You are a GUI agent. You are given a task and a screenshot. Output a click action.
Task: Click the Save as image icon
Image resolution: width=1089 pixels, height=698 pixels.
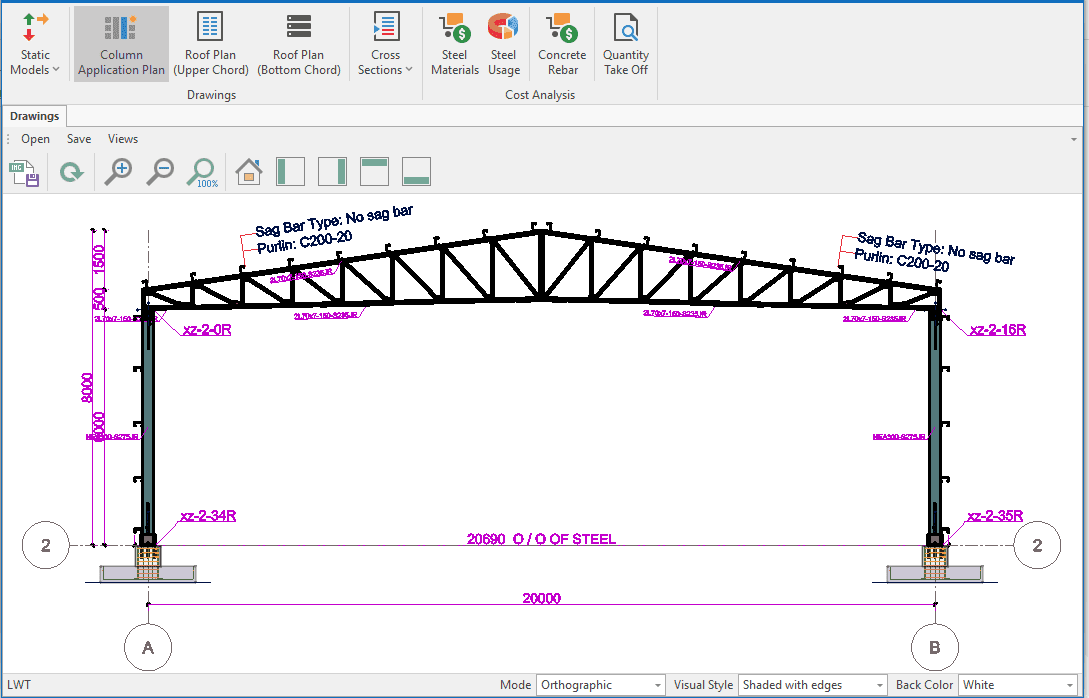[24, 173]
